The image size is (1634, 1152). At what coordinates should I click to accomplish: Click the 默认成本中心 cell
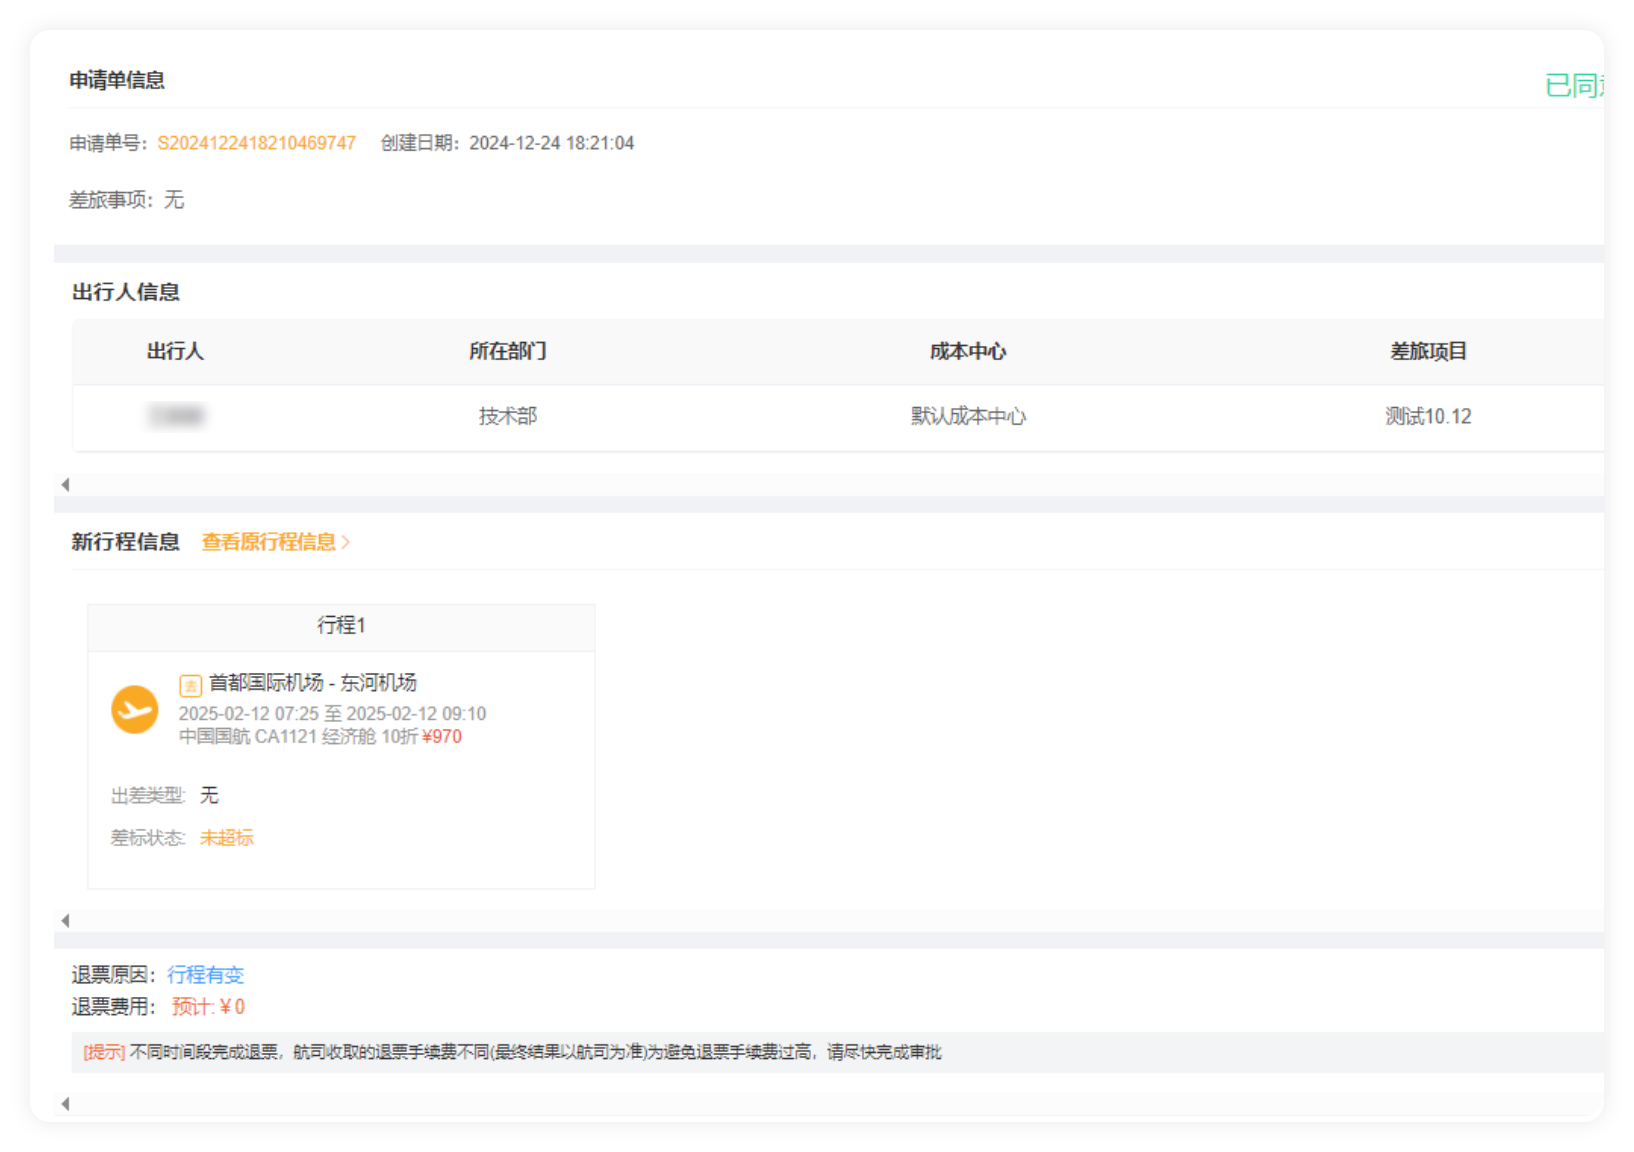pyautogui.click(x=967, y=417)
